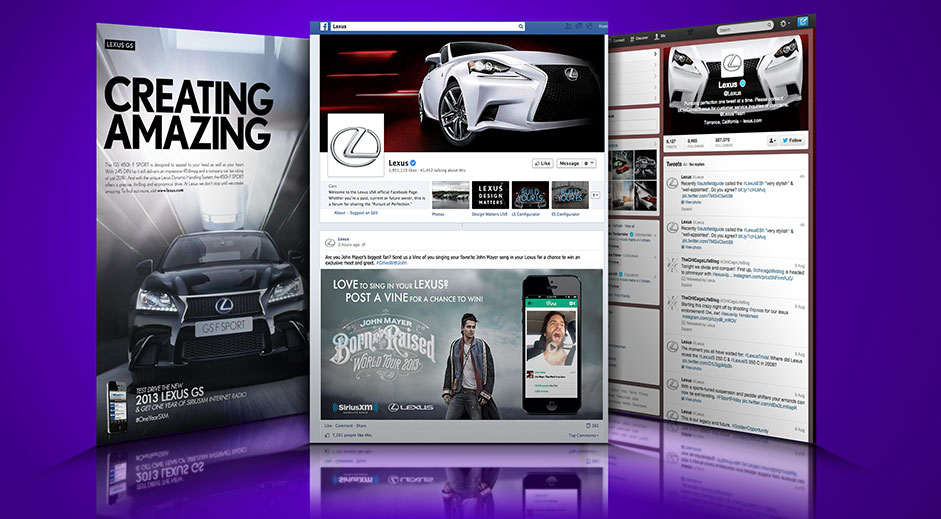Click the Lexus post author name

[343, 239]
